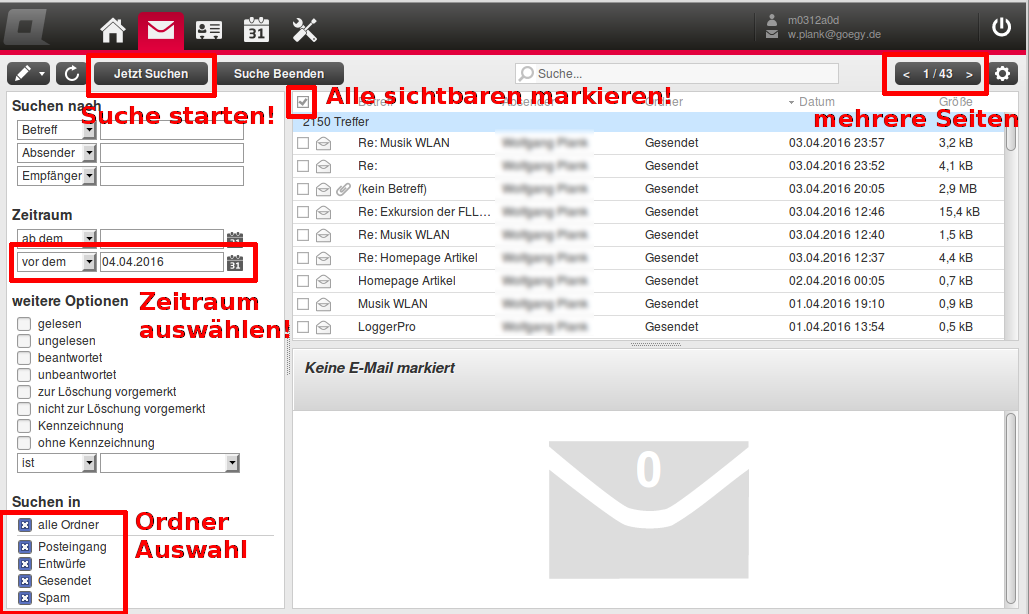Switch to the mail envelope tab
Screen dimensions: 1029x614
point(161,30)
